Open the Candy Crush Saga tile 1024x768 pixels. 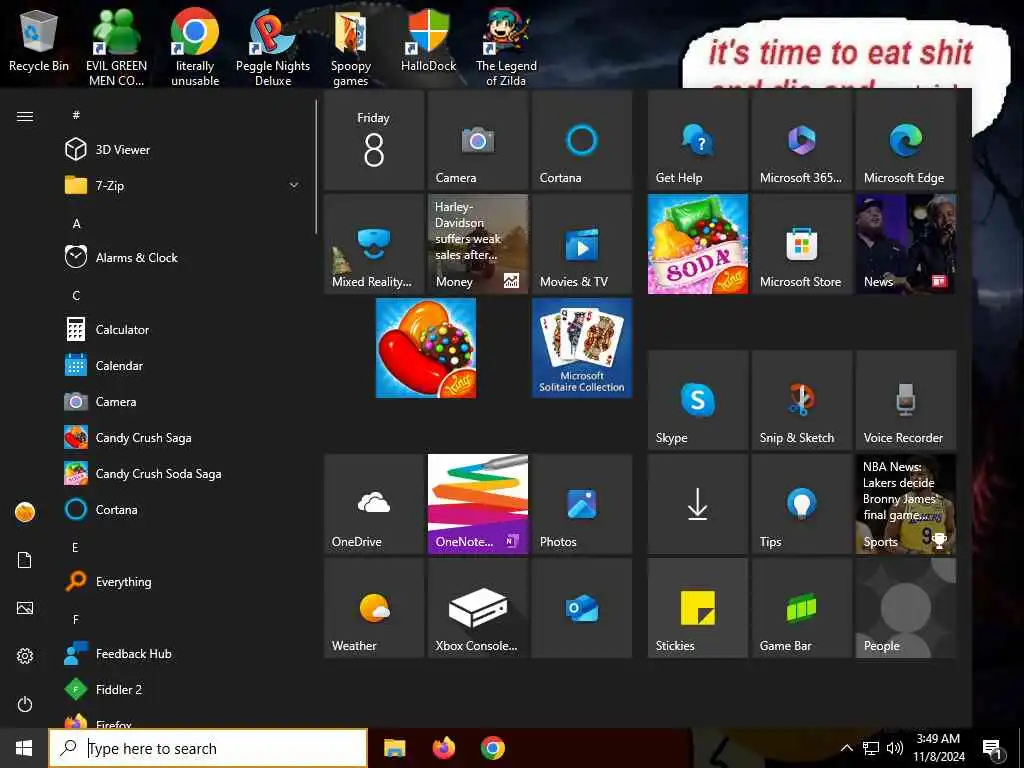point(426,348)
